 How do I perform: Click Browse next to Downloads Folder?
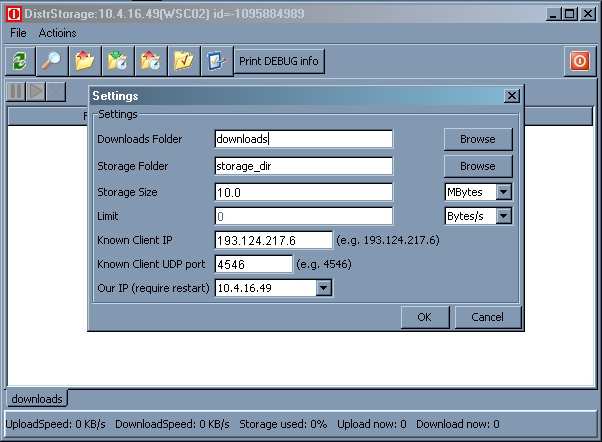tap(477, 139)
